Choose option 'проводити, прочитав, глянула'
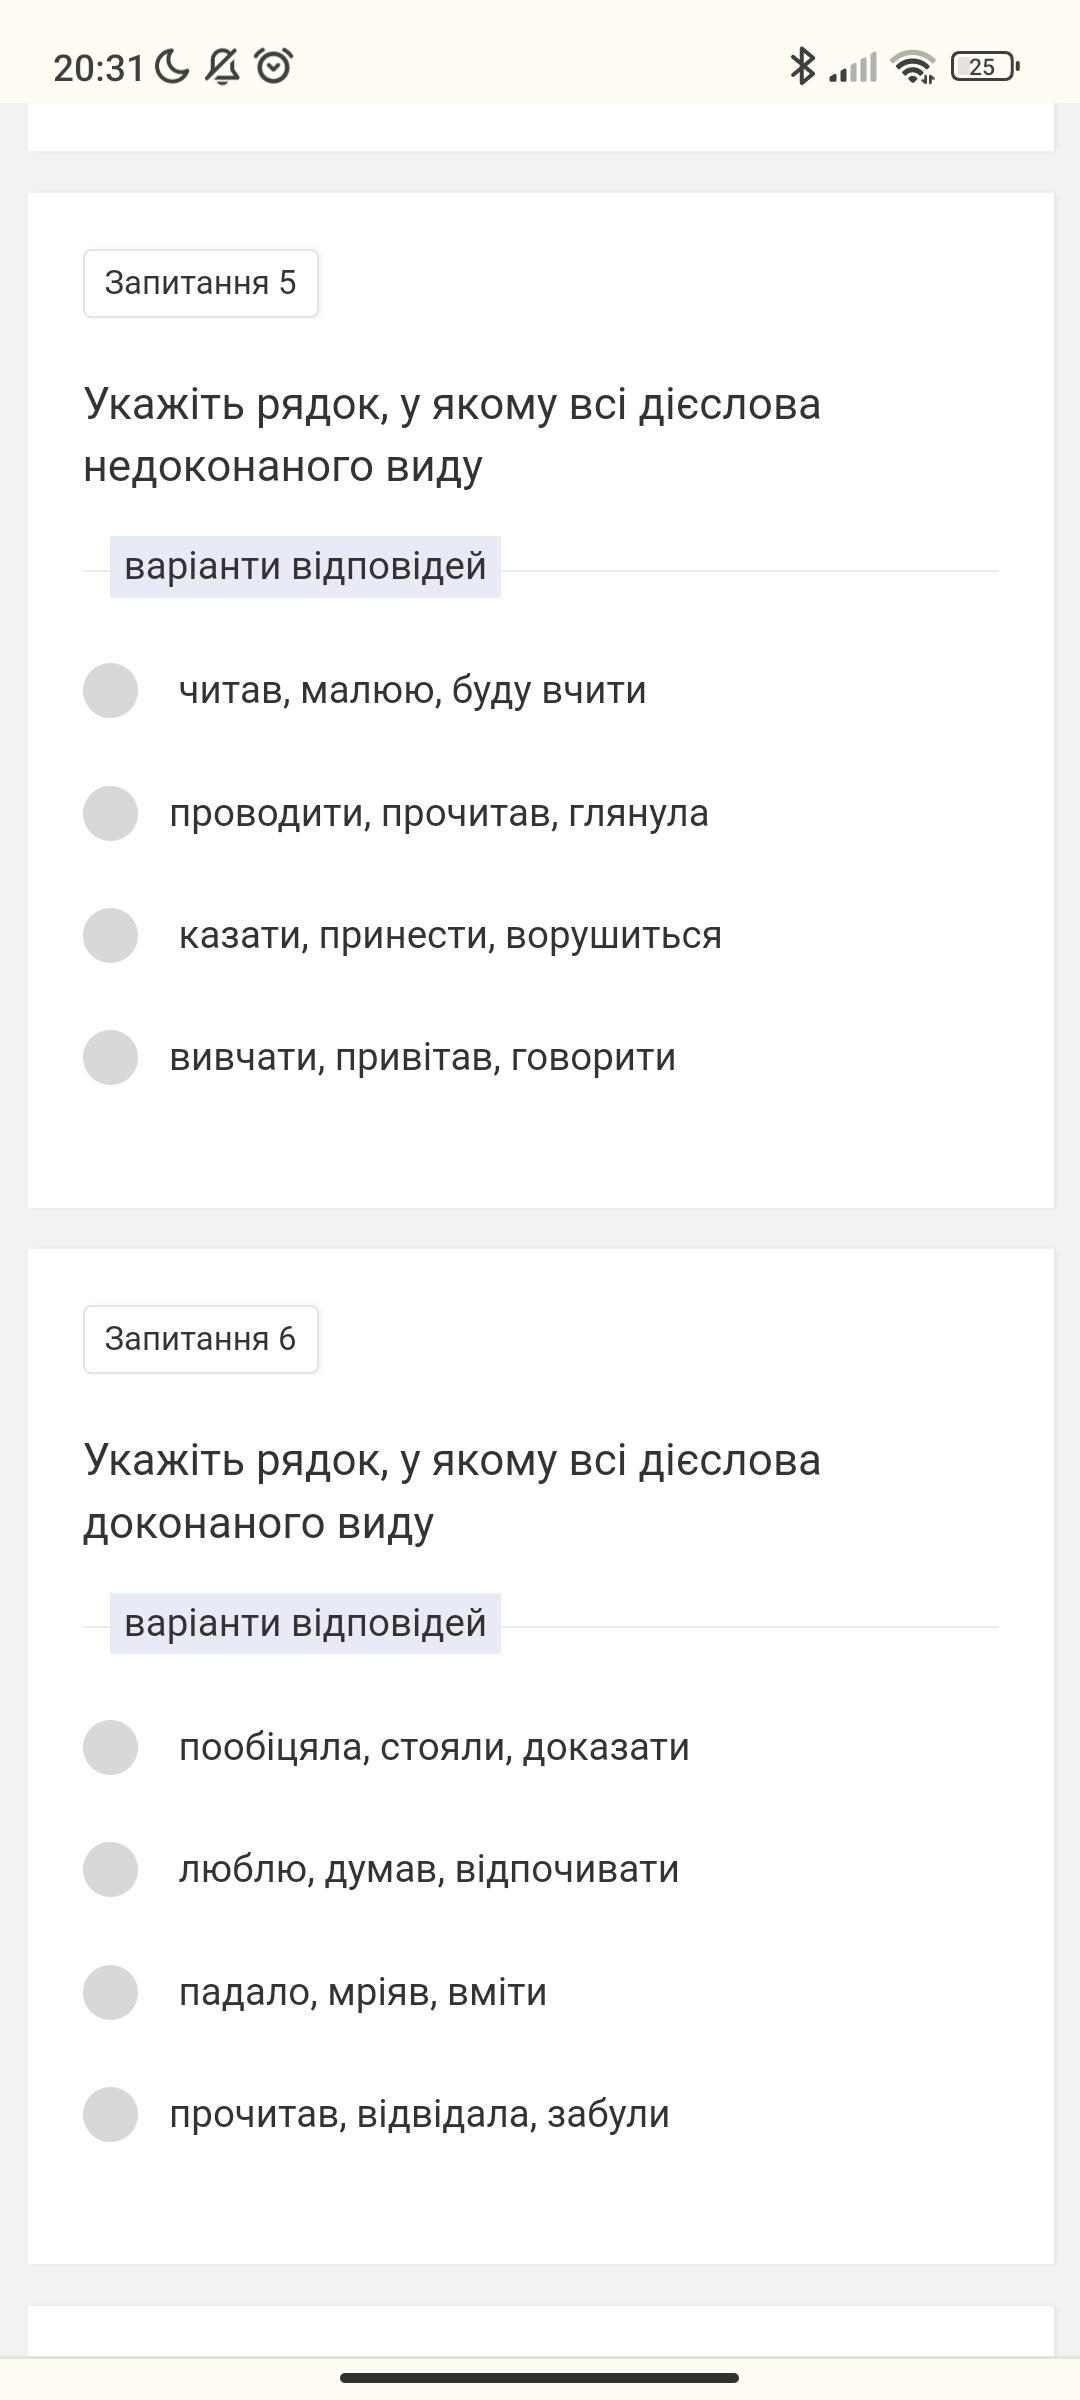 pos(110,813)
